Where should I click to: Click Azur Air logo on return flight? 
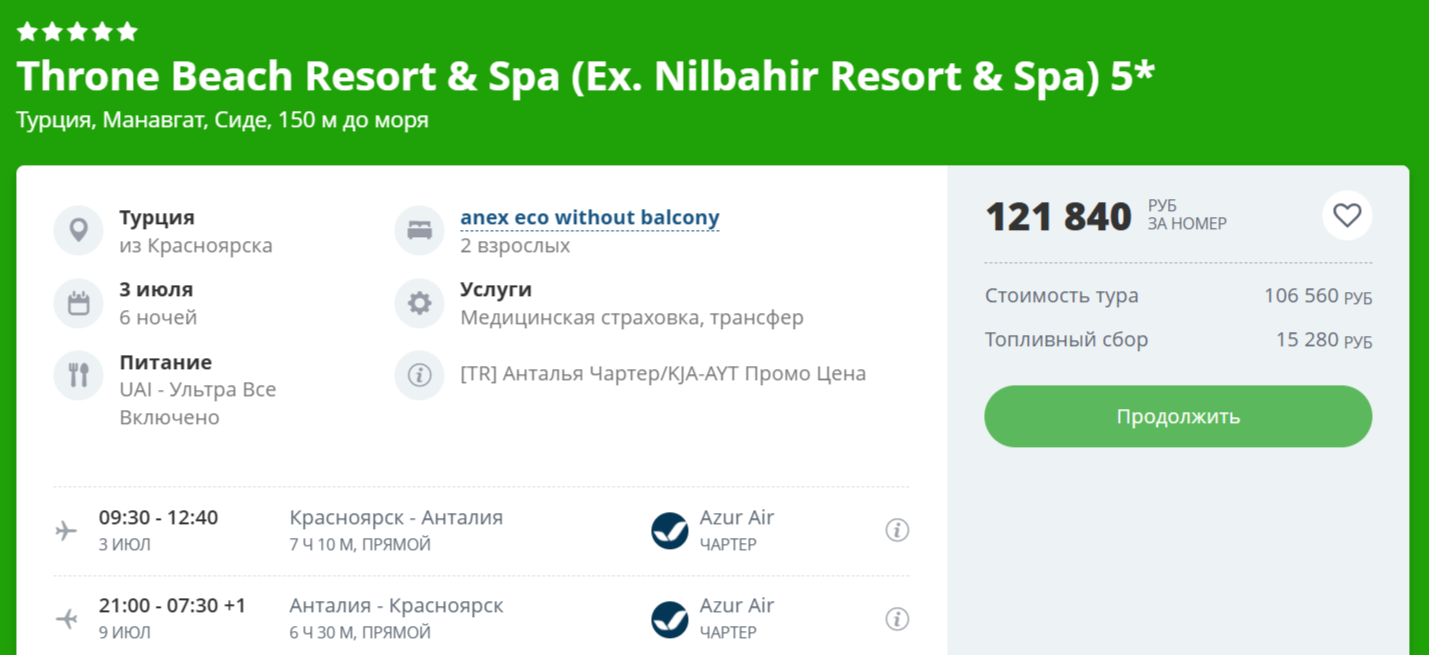[x=669, y=619]
